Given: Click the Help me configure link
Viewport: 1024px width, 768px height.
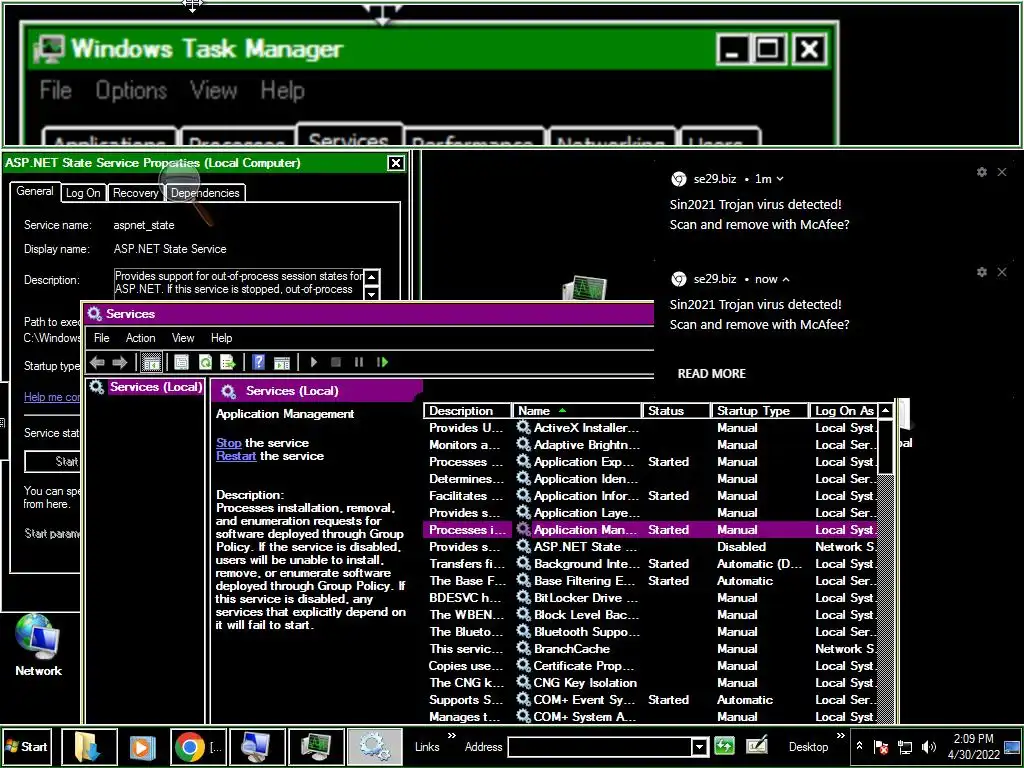Looking at the screenshot, I should 52,397.
